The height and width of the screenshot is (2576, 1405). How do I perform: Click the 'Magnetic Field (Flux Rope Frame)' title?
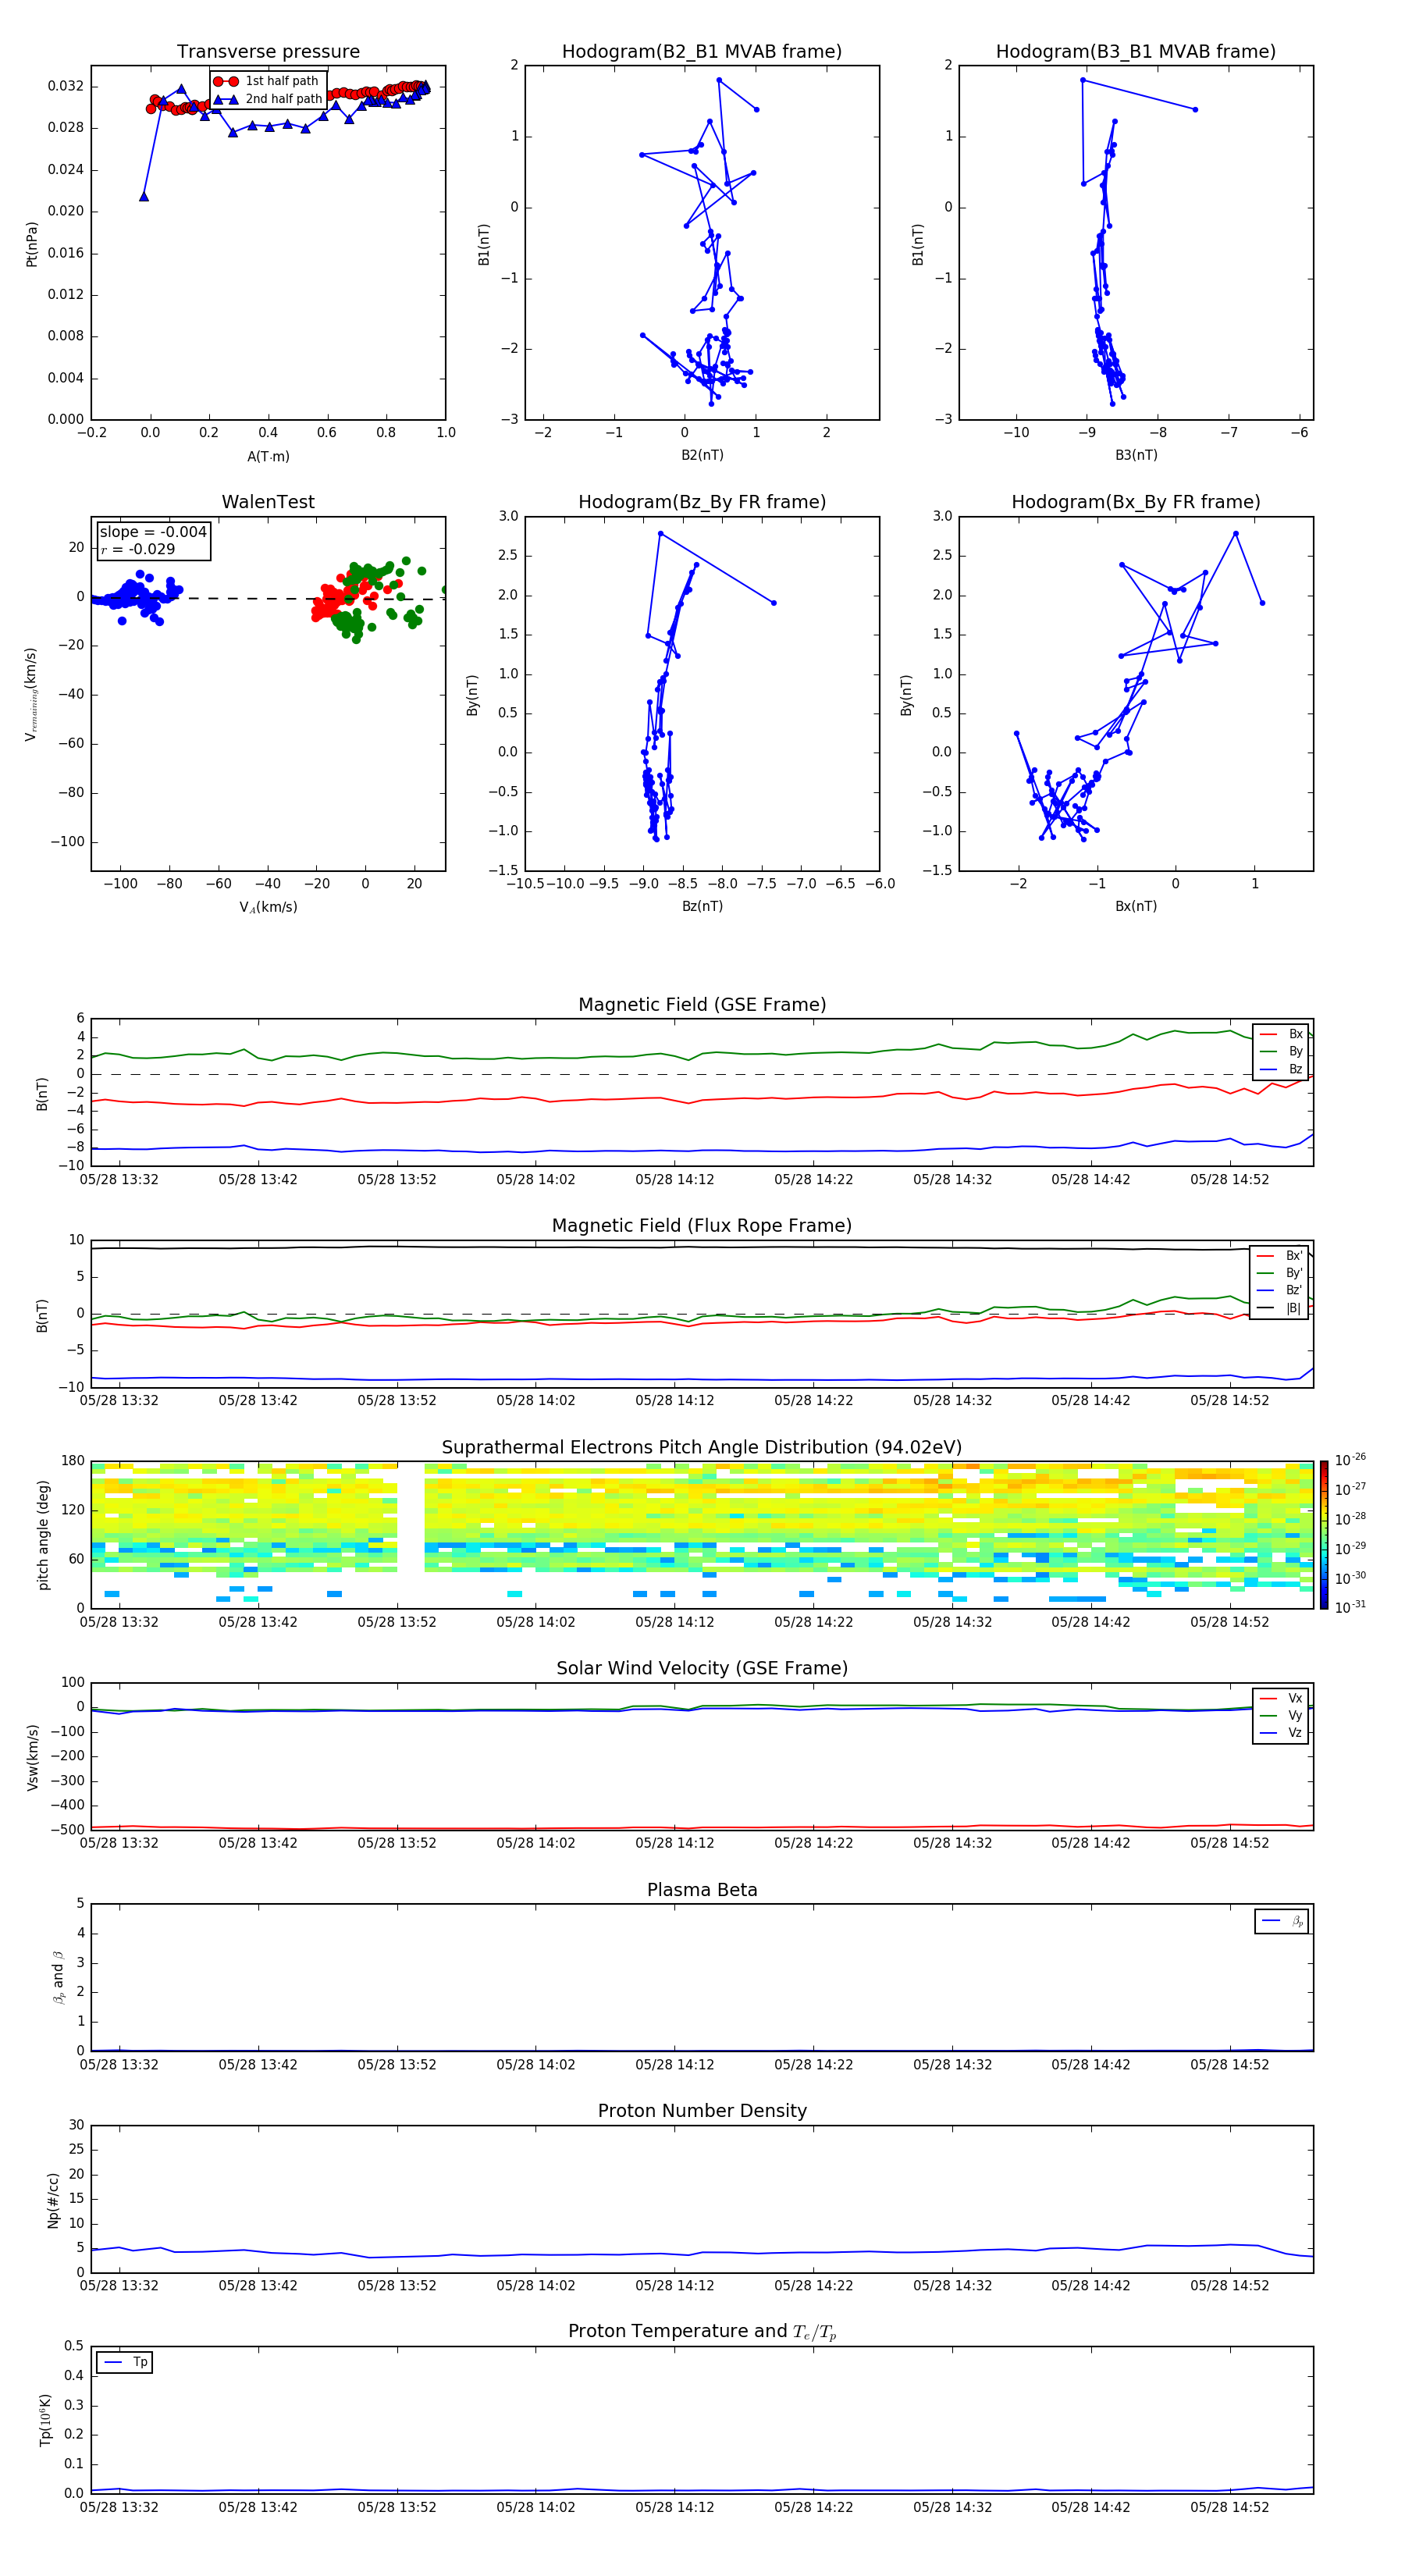[x=702, y=1226]
